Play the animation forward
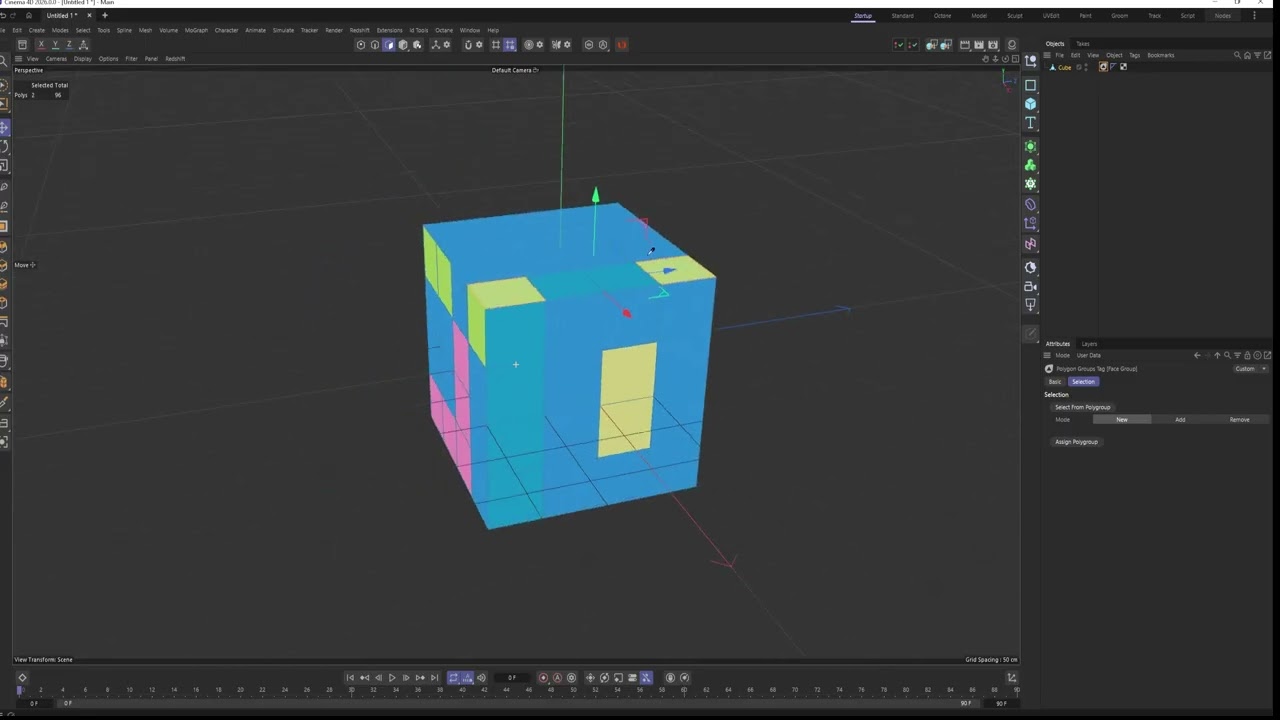Screen dimensions: 1280x720 392,678
